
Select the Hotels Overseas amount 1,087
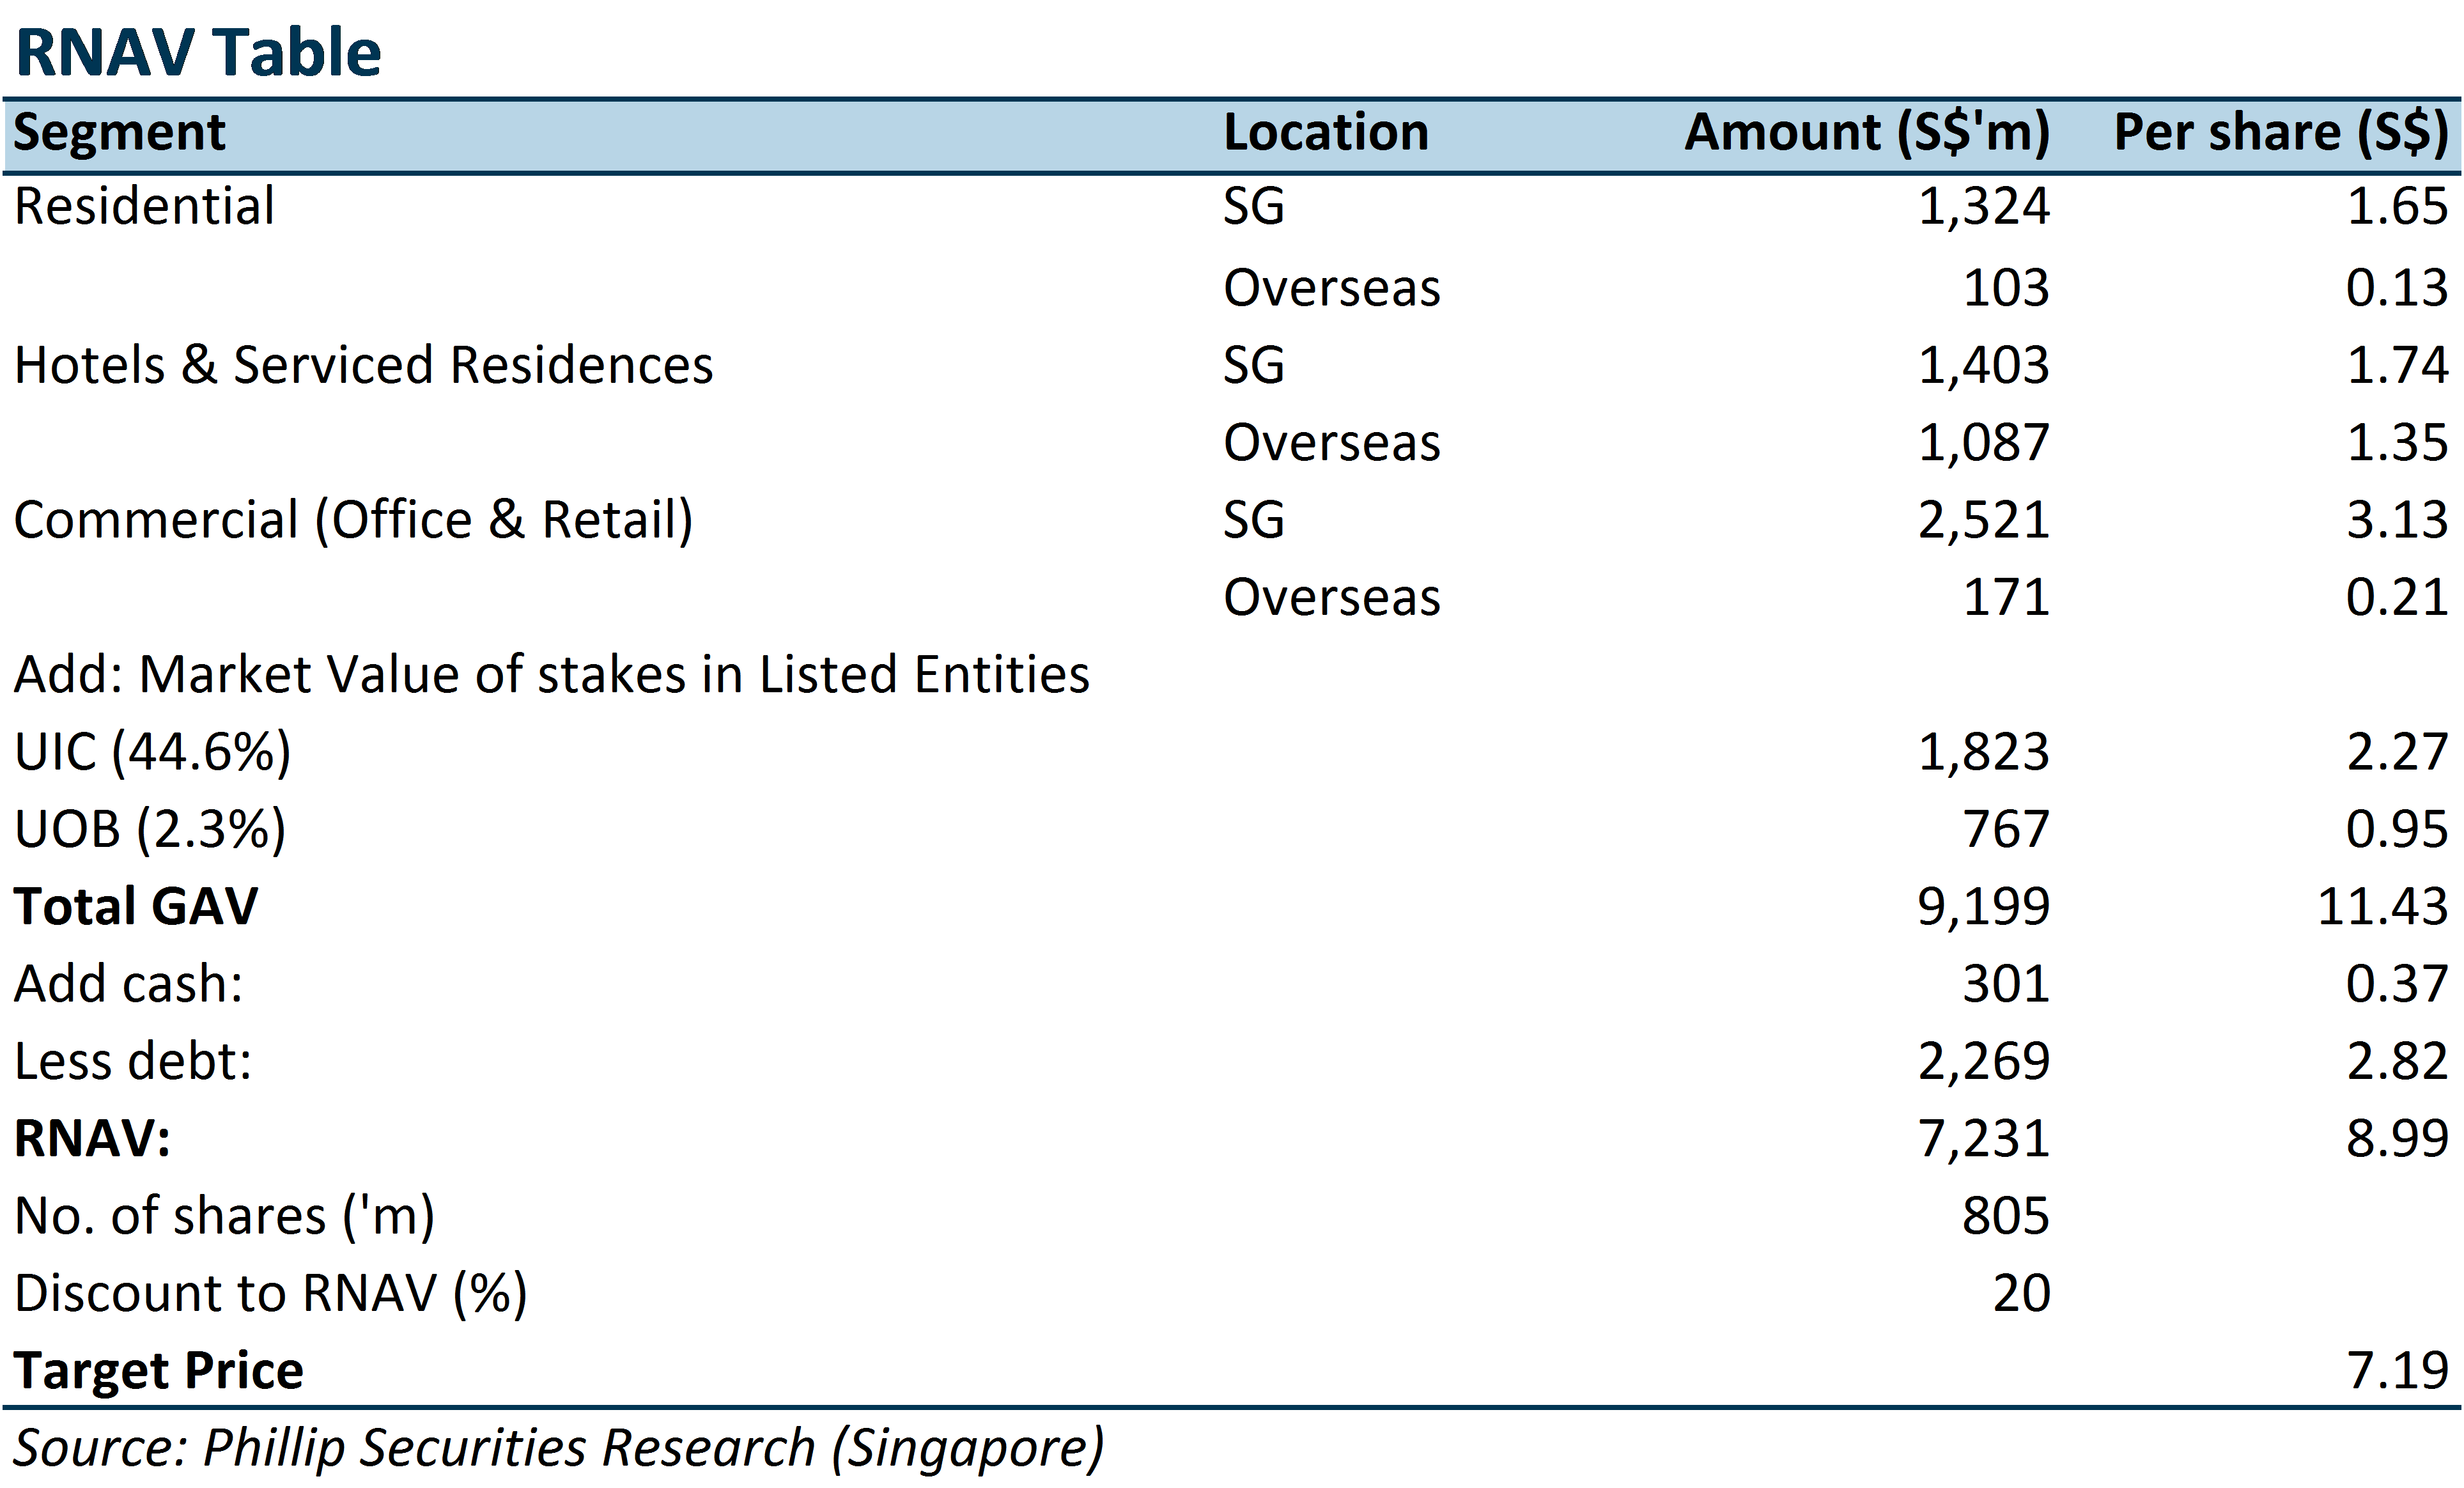(x=1984, y=443)
